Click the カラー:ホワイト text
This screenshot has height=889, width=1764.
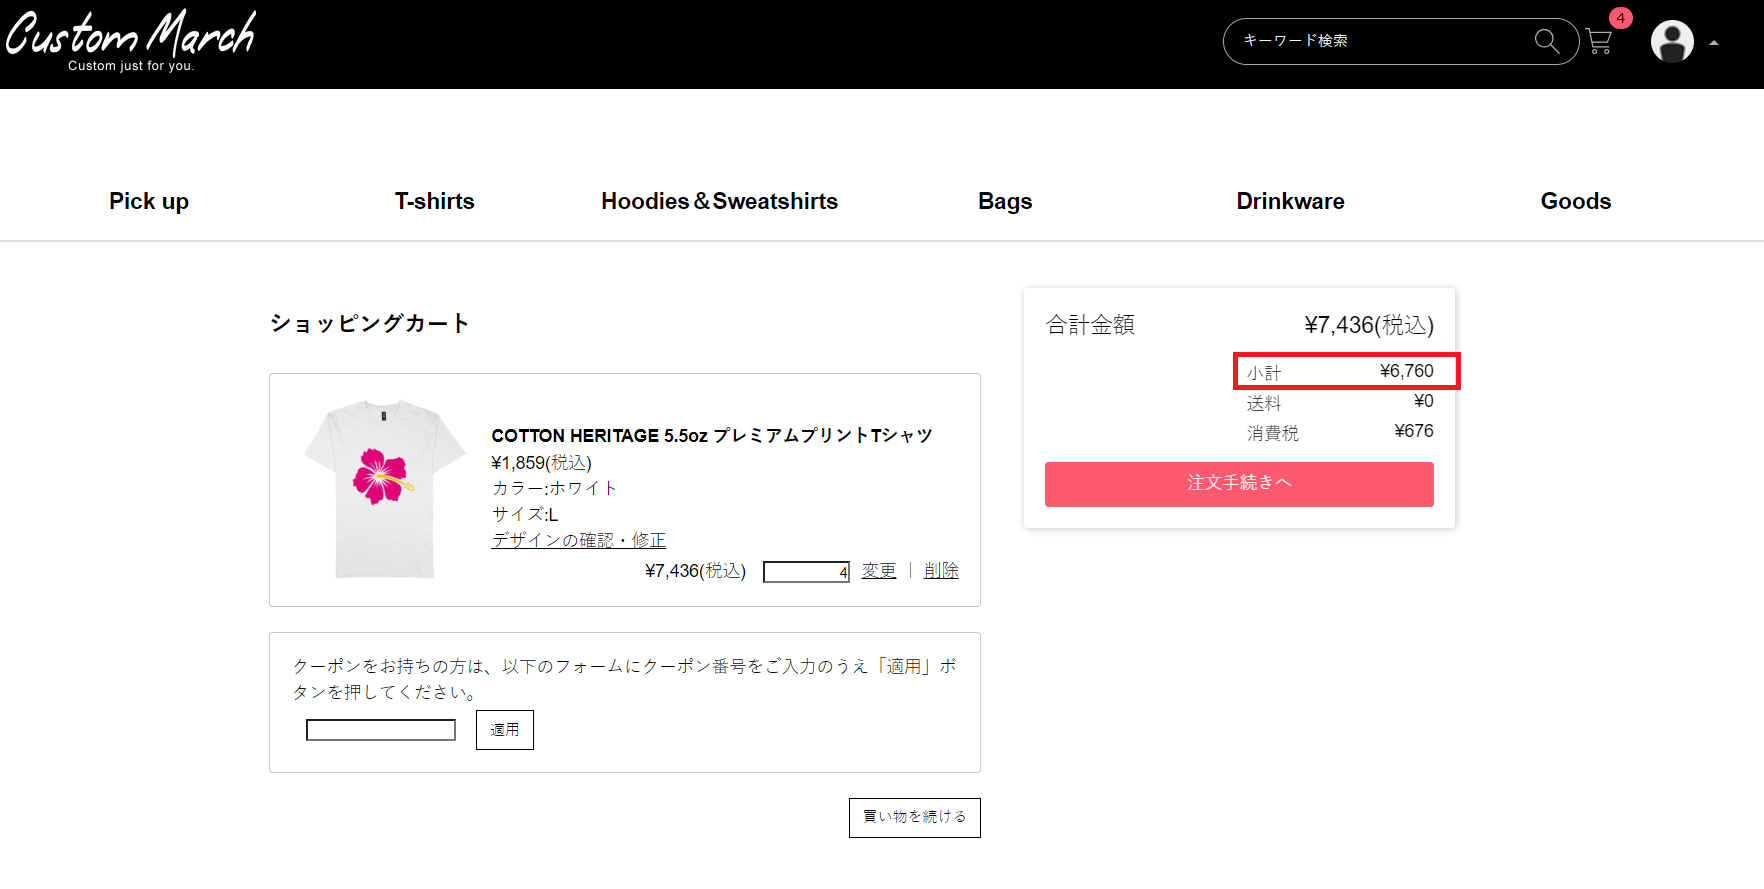(554, 488)
